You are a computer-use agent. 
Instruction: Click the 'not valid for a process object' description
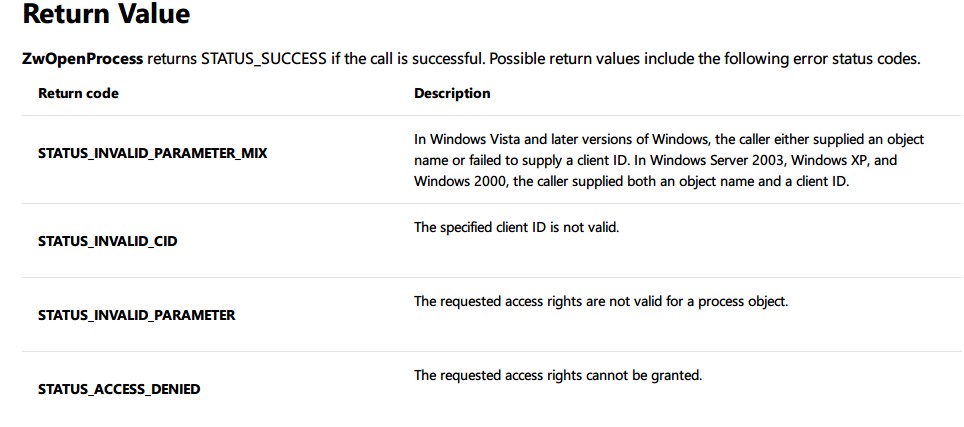pos(601,302)
